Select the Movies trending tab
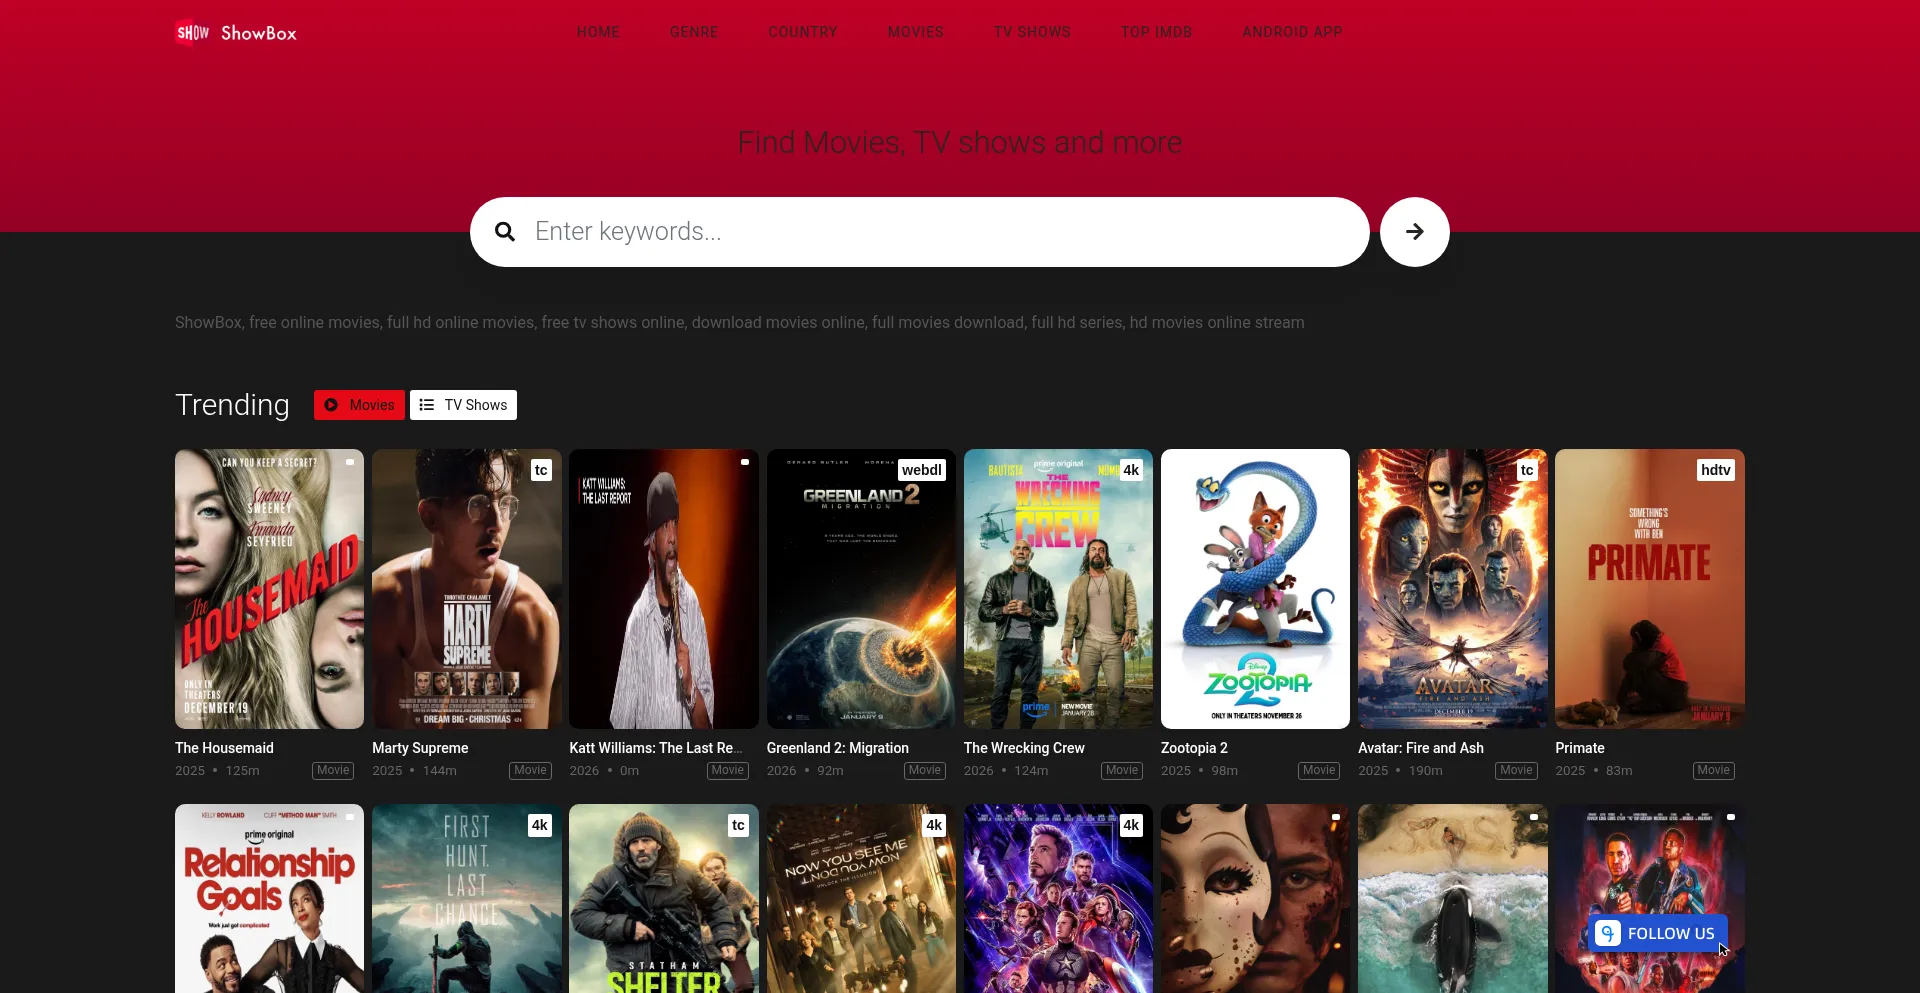This screenshot has height=993, width=1920. (x=359, y=405)
